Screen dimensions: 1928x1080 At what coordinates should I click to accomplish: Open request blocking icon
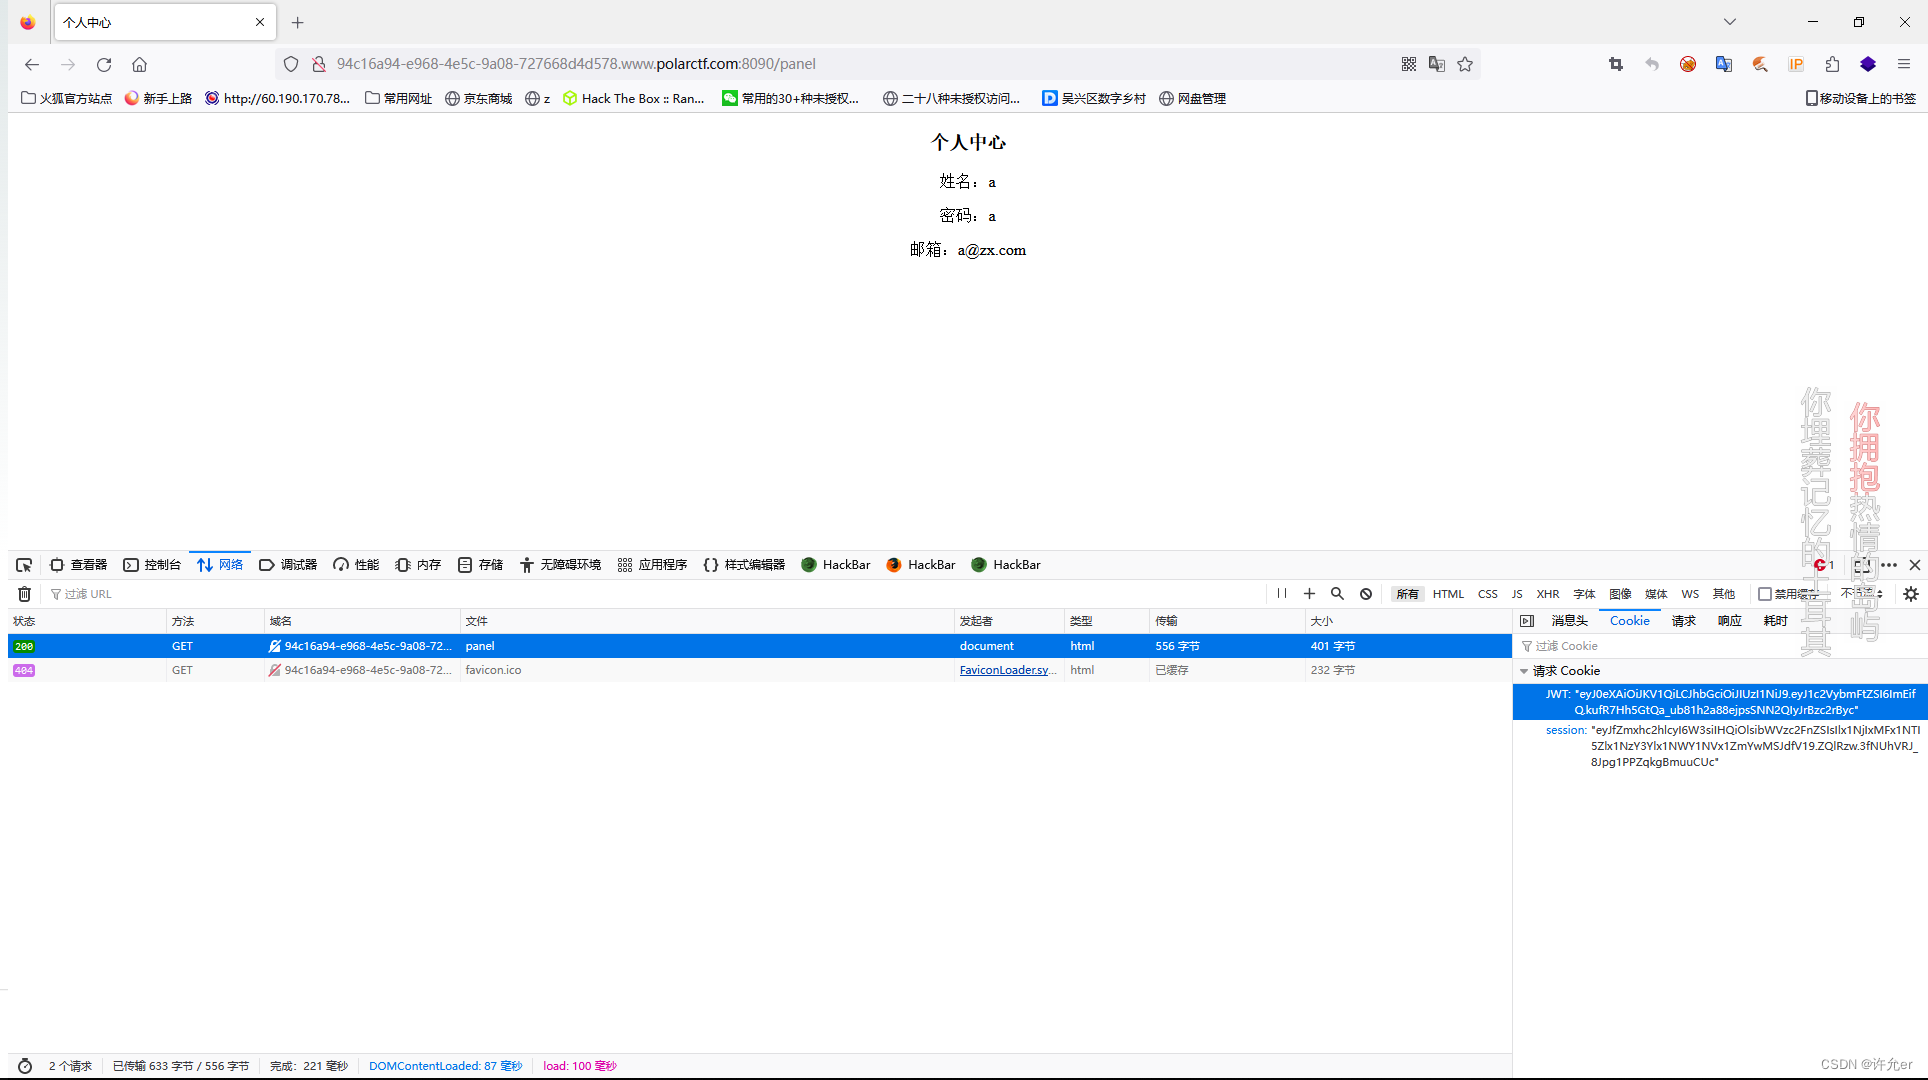[x=1366, y=594]
